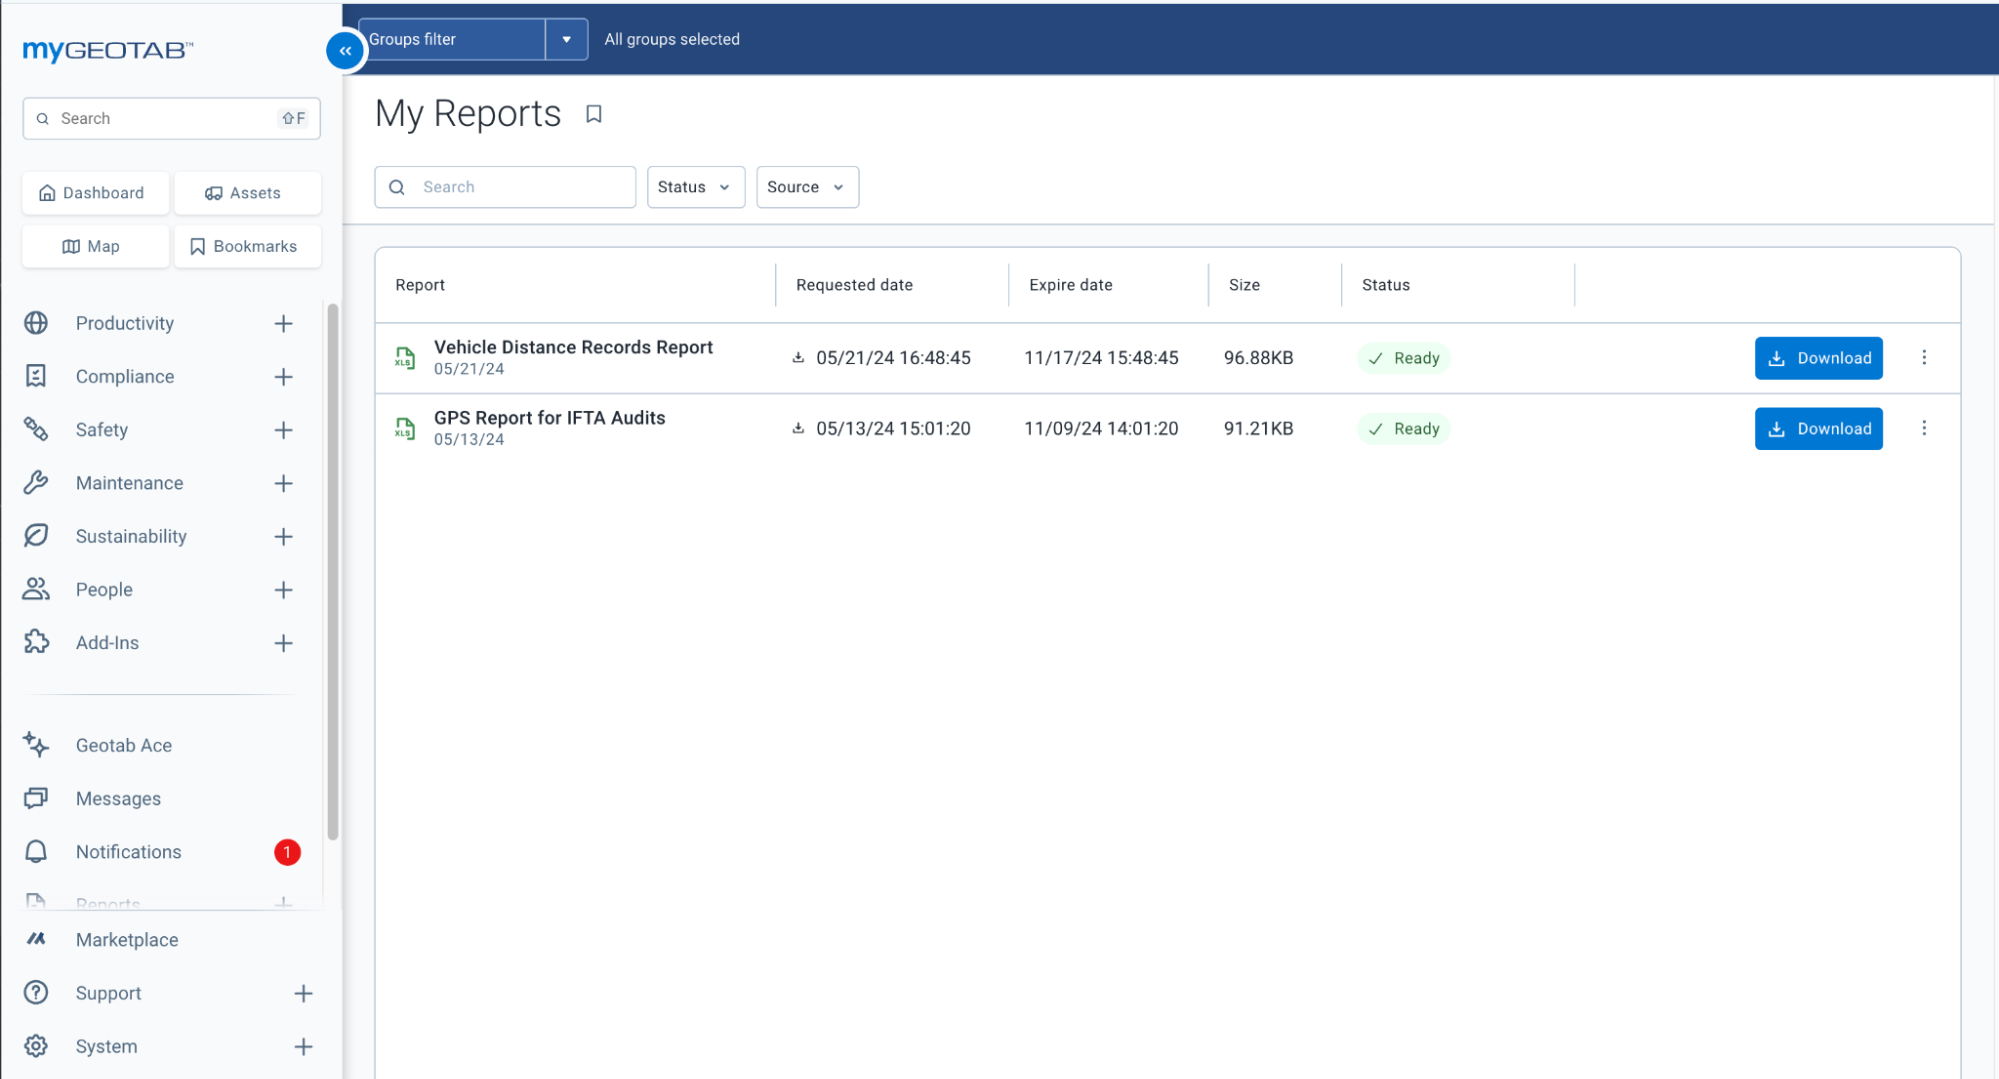Click the green Ready status badge
Screen dimensions: 1999x1079
1403,358
